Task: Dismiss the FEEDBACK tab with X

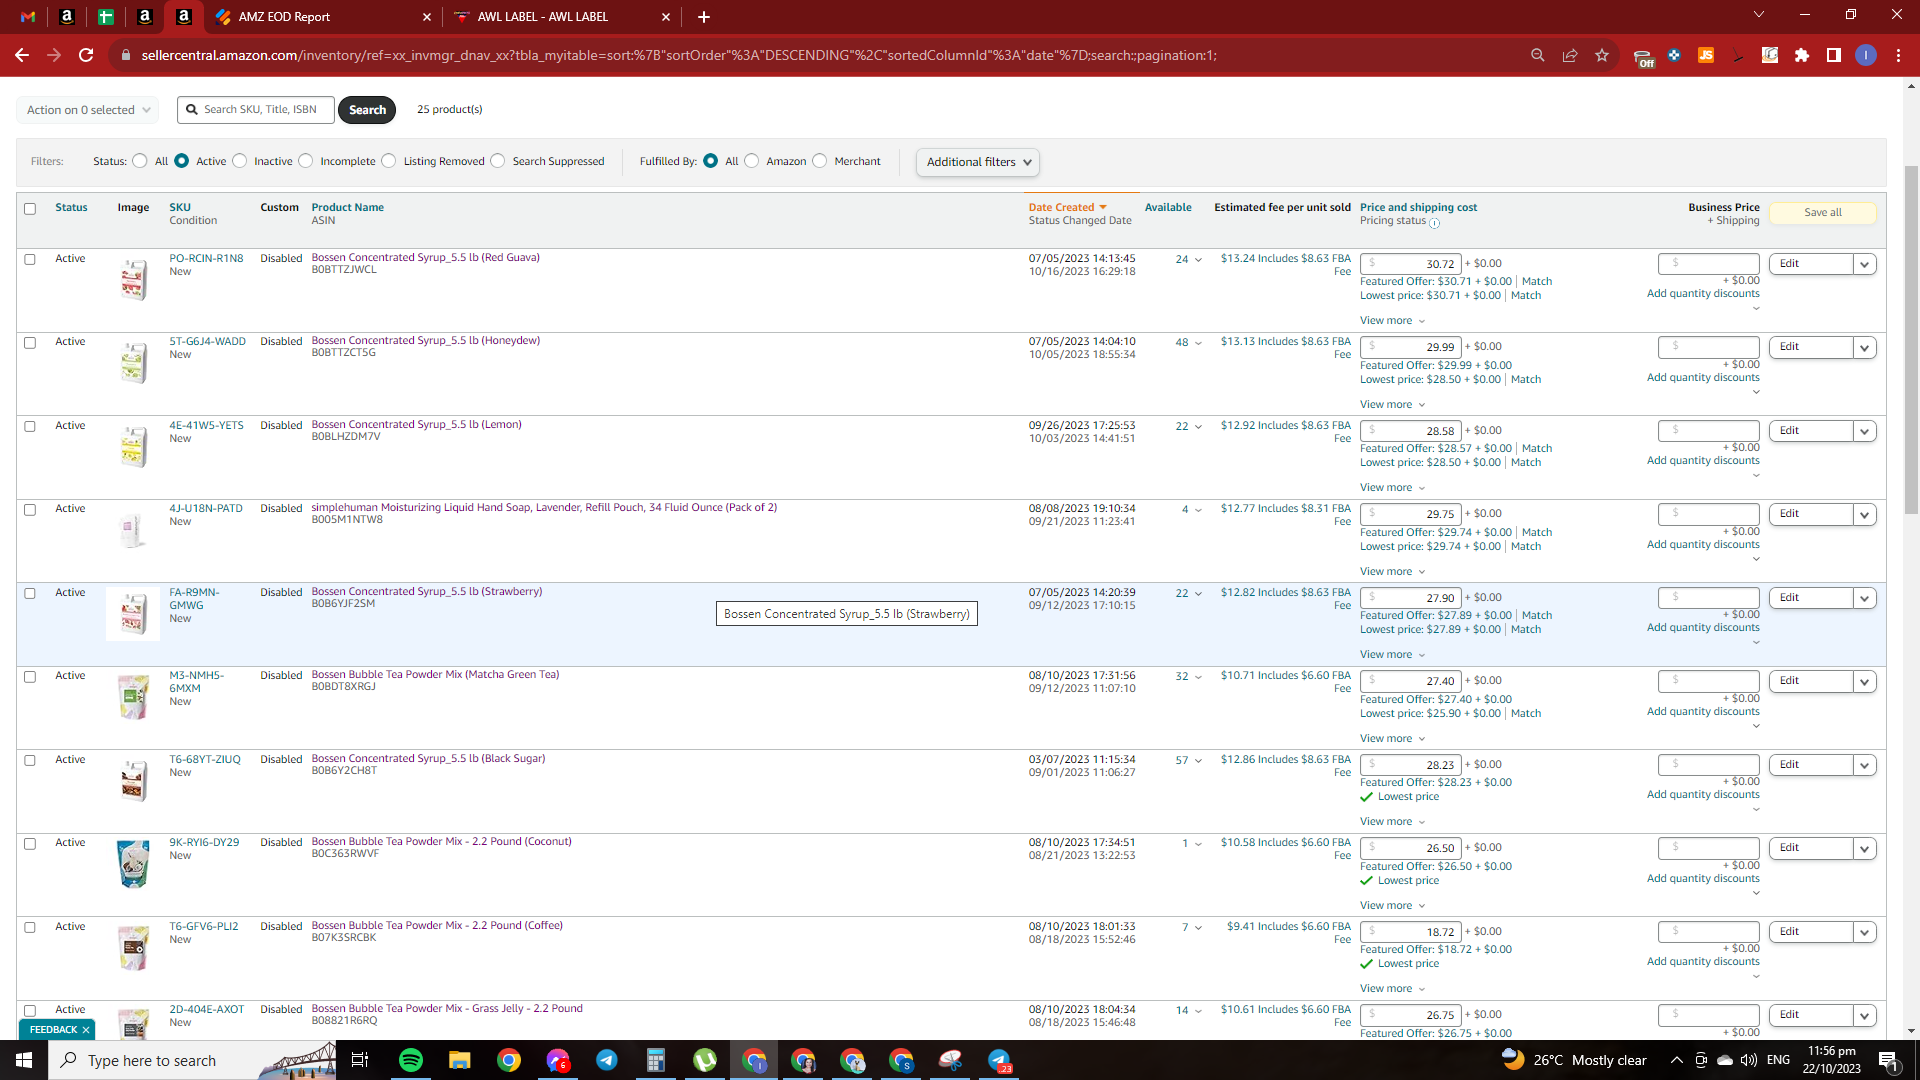Action: [x=86, y=1030]
